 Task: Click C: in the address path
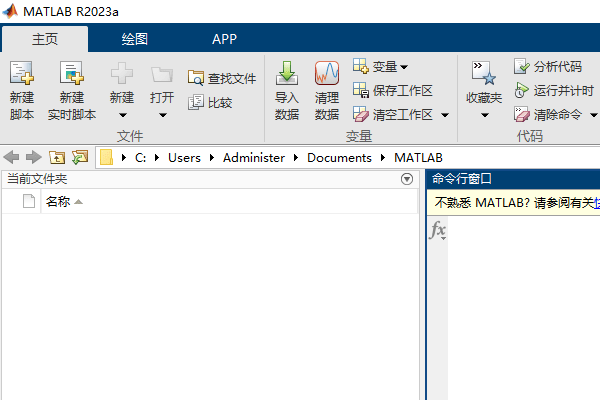point(140,157)
